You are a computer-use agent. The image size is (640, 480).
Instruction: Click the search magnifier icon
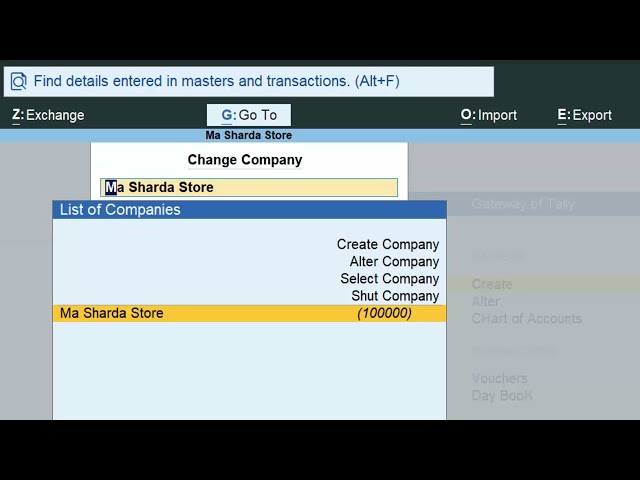tap(18, 81)
